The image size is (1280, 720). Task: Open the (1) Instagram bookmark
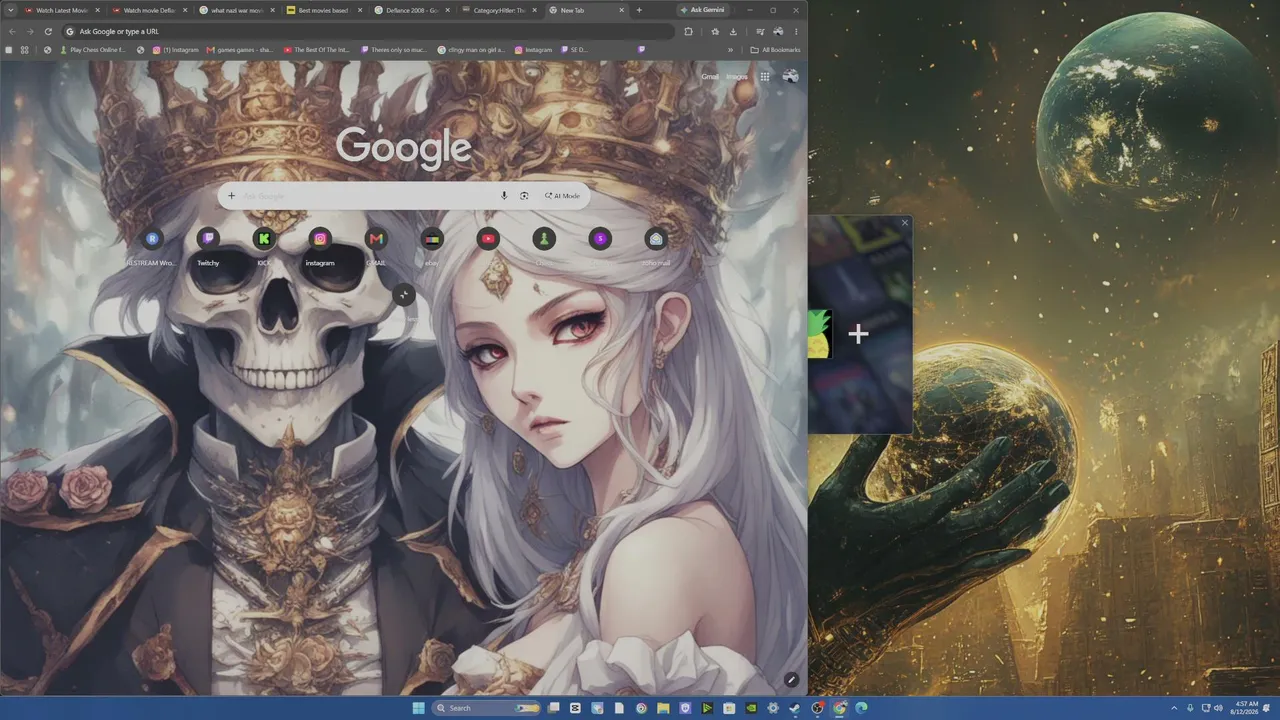click(x=175, y=50)
